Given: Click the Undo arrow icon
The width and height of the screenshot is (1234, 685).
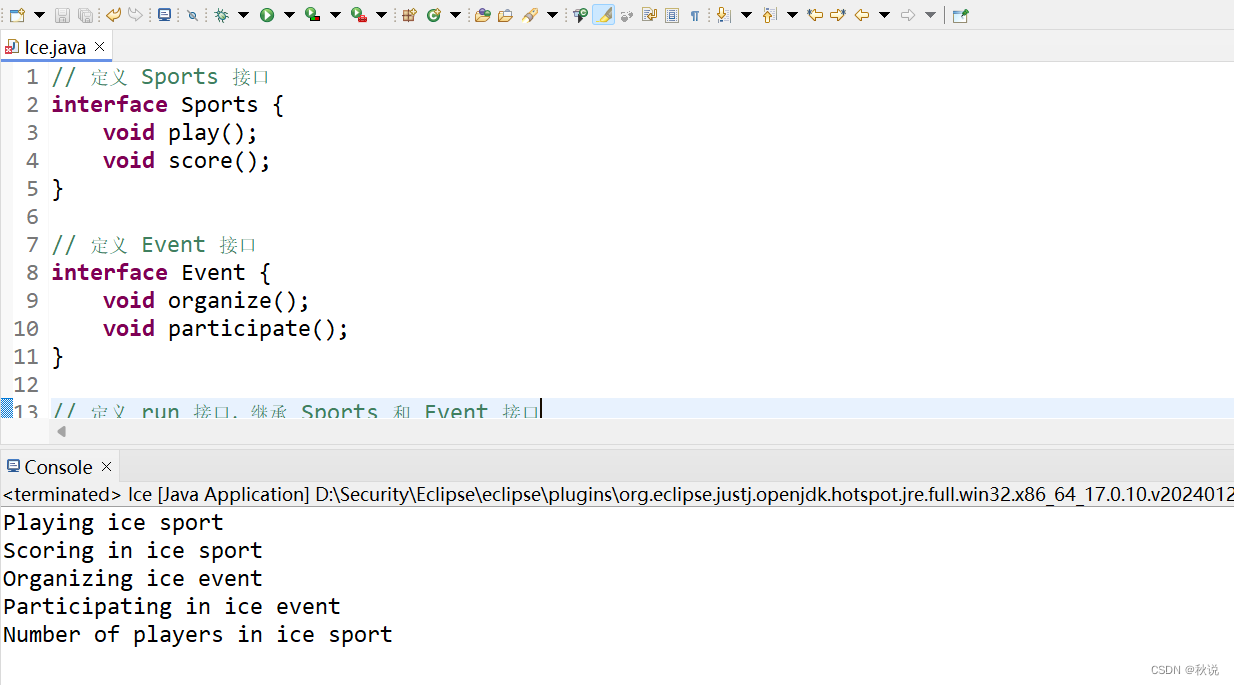Looking at the screenshot, I should 113,15.
